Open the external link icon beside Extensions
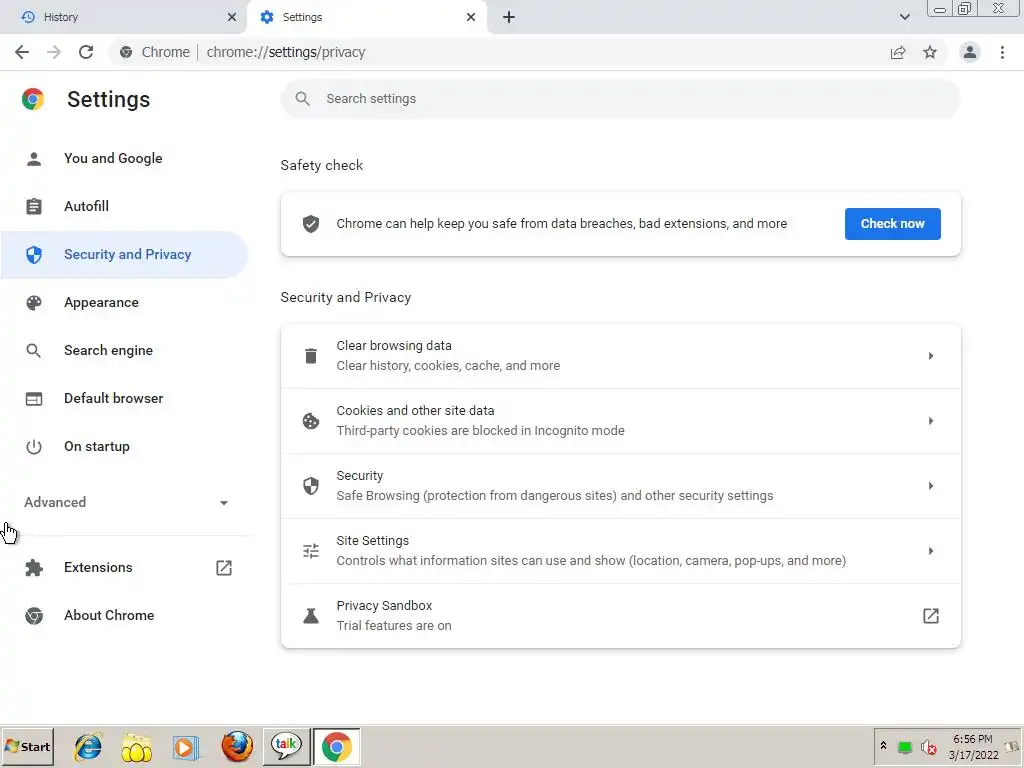 coord(224,568)
